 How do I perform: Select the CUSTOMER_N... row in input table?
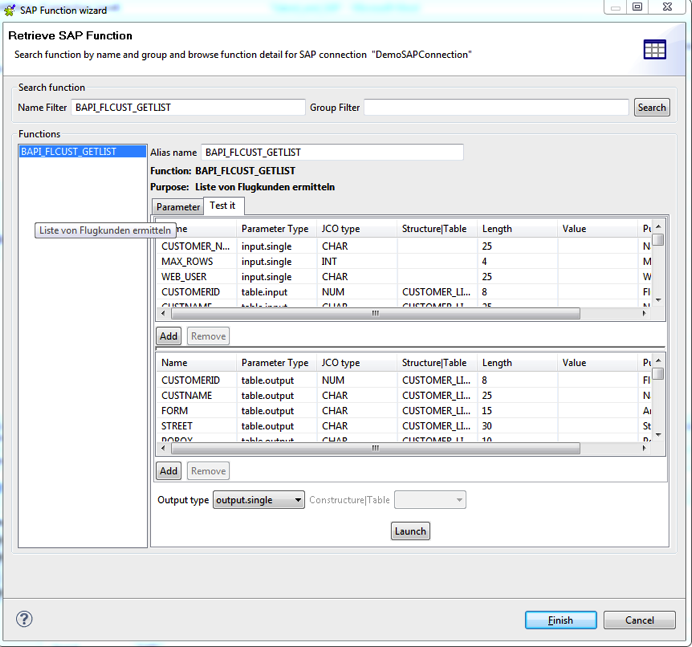(404, 246)
